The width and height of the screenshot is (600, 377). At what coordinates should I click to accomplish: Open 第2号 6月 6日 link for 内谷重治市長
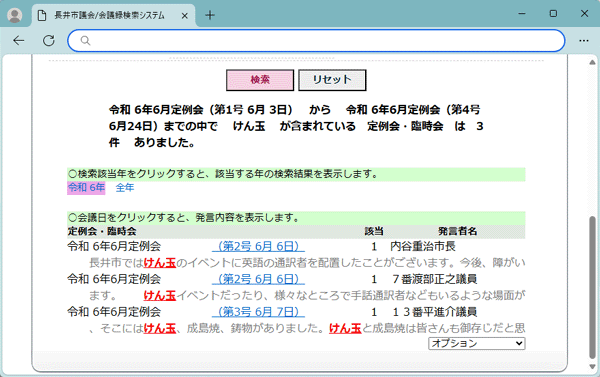[x=258, y=246]
